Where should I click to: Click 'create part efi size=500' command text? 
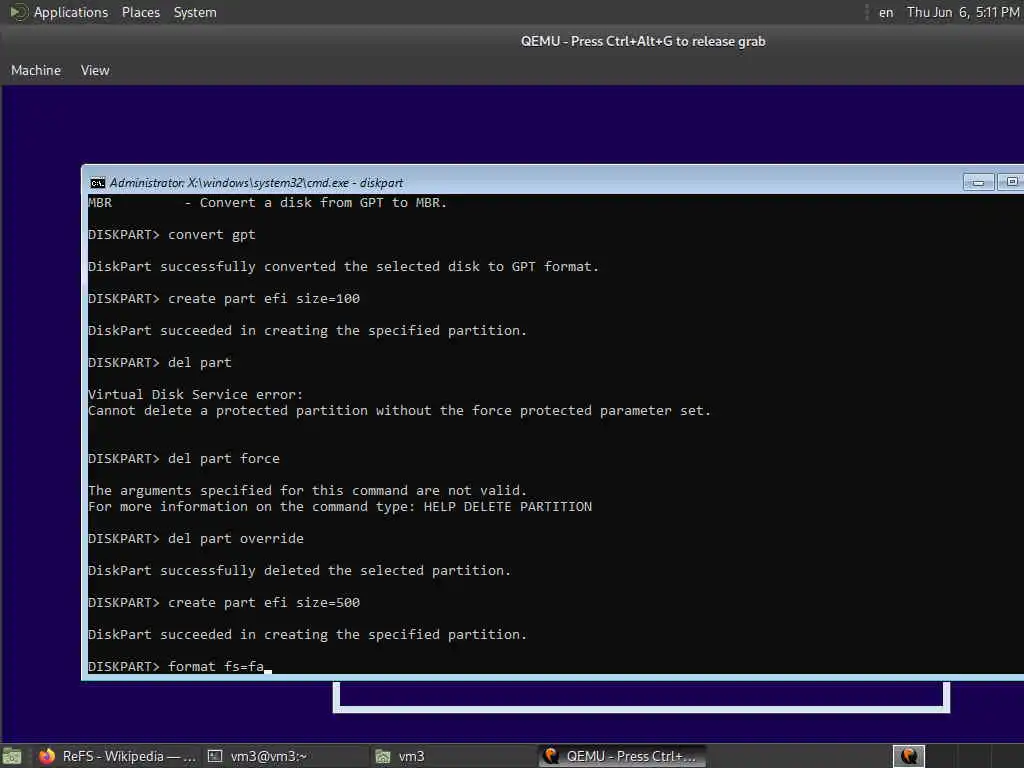[264, 603]
